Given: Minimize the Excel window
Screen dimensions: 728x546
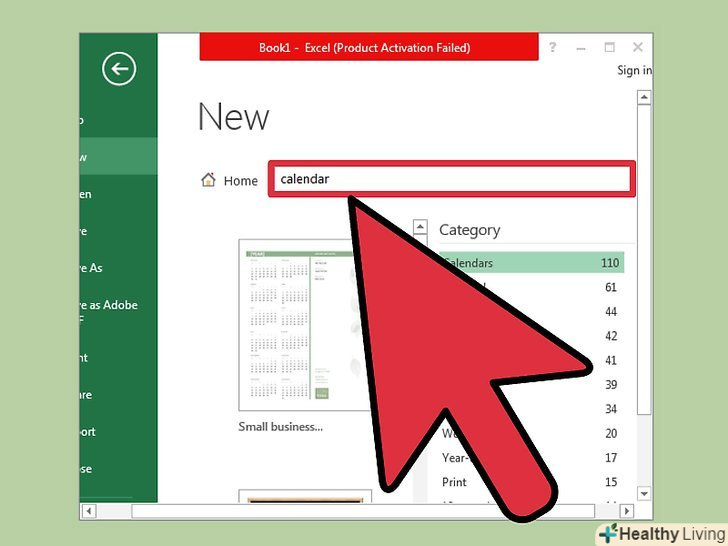Looking at the screenshot, I should click(580, 47).
